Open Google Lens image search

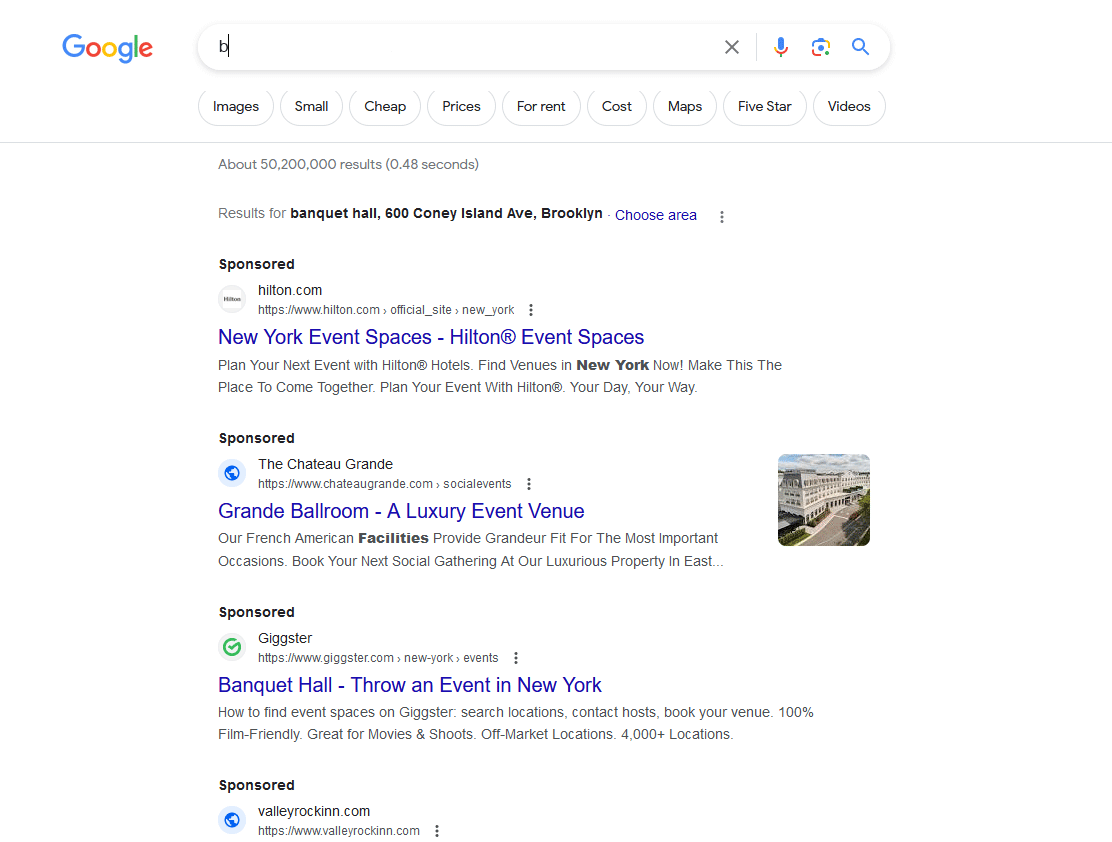click(x=821, y=47)
